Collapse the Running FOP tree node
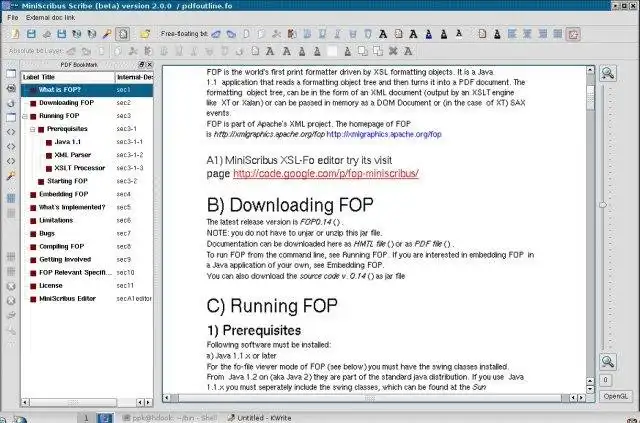 pyautogui.click(x=24, y=116)
